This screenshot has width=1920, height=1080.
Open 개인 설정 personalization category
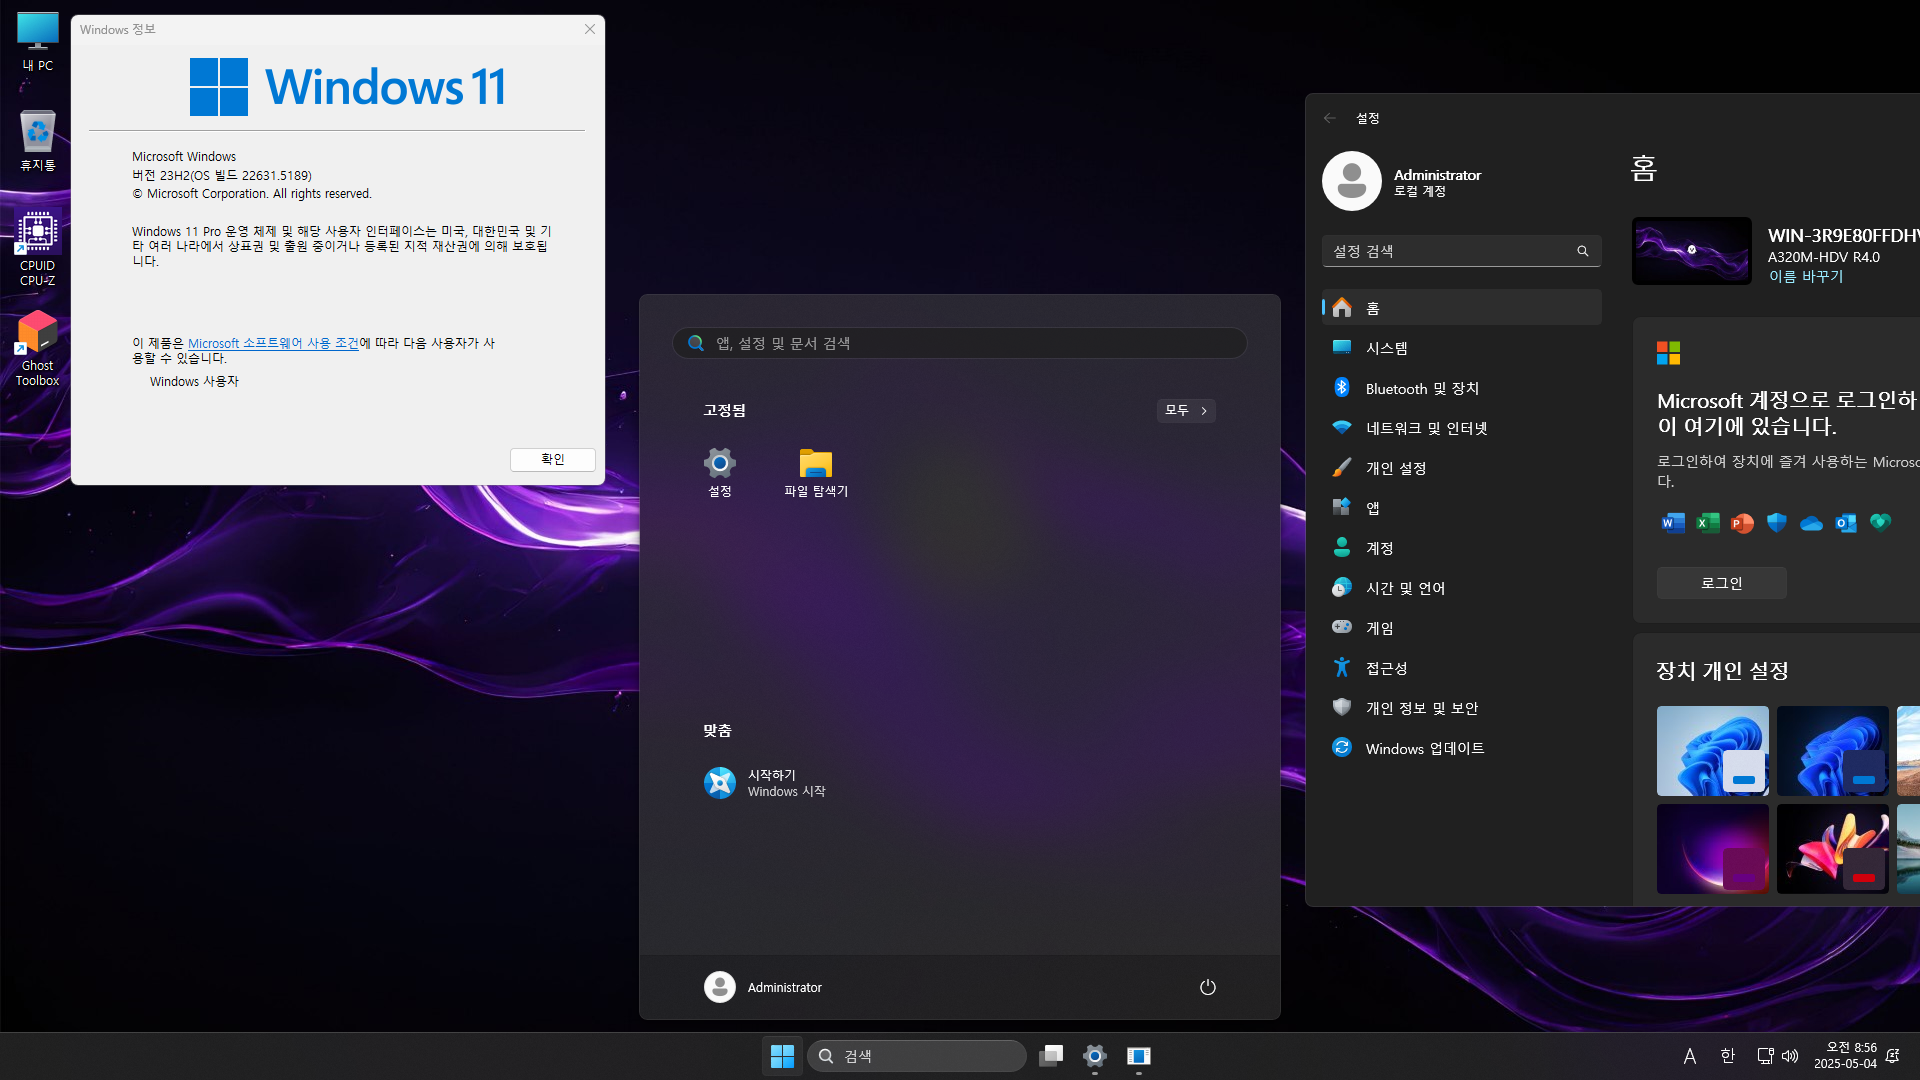pyautogui.click(x=1462, y=468)
